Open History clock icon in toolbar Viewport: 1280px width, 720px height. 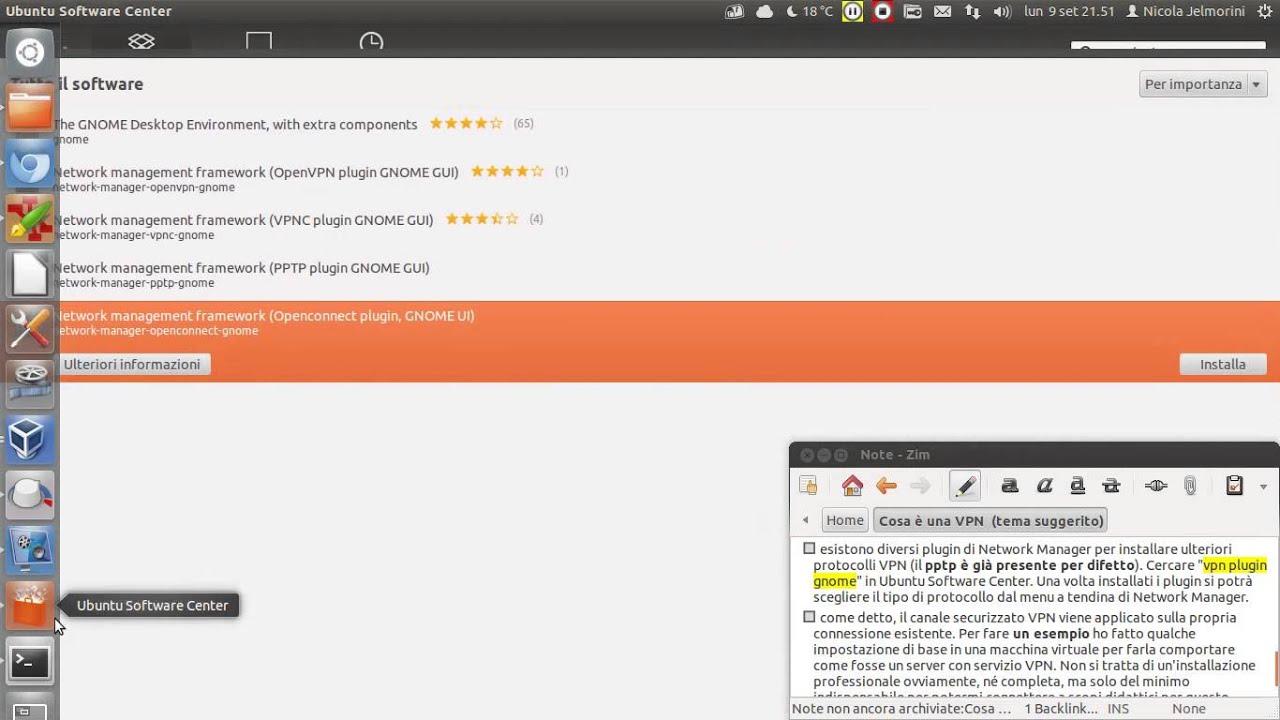point(371,42)
